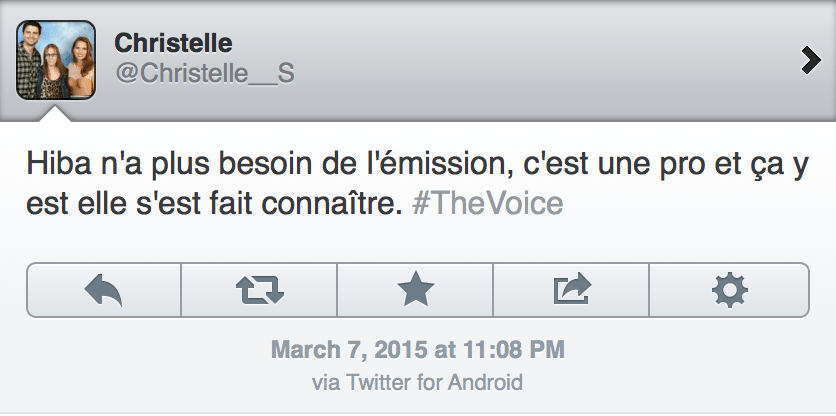This screenshot has width=836, height=416.
Task: Follow the #TheVoice hashtag link
Action: (x=487, y=204)
